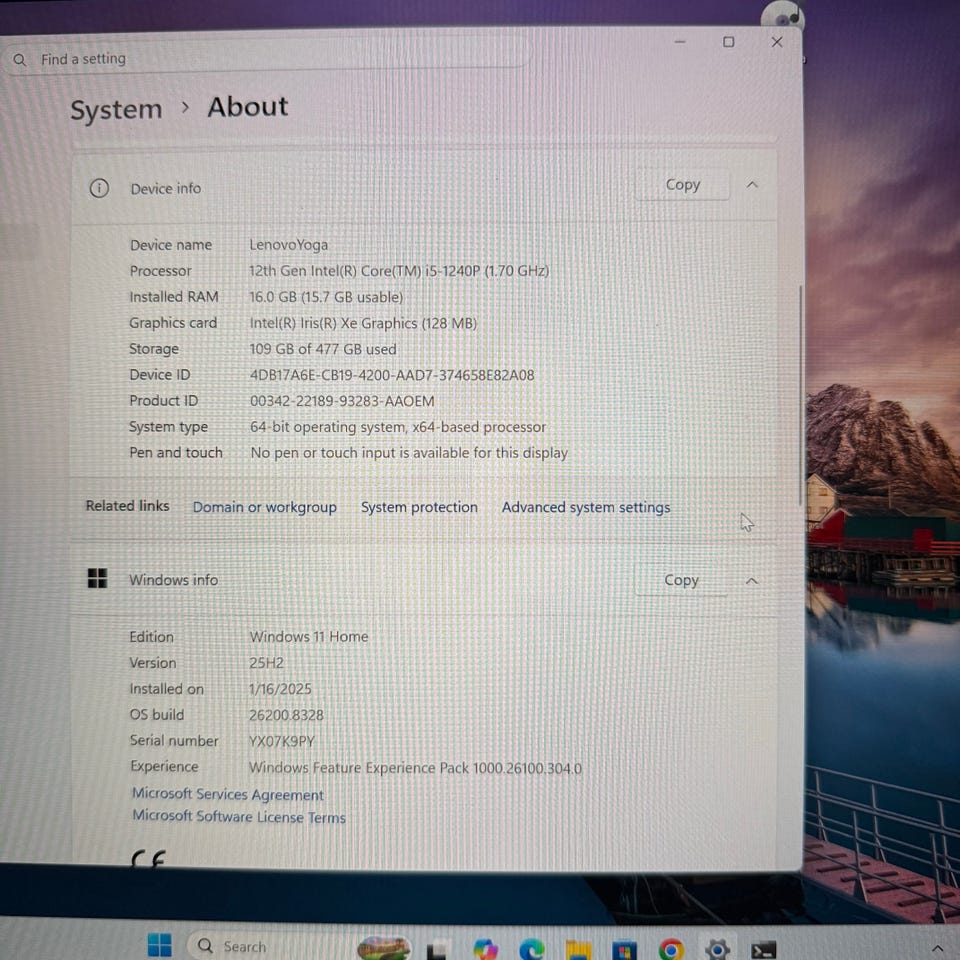Select the 64-bit operating system text
Image resolution: width=960 pixels, height=960 pixels.
(397, 427)
